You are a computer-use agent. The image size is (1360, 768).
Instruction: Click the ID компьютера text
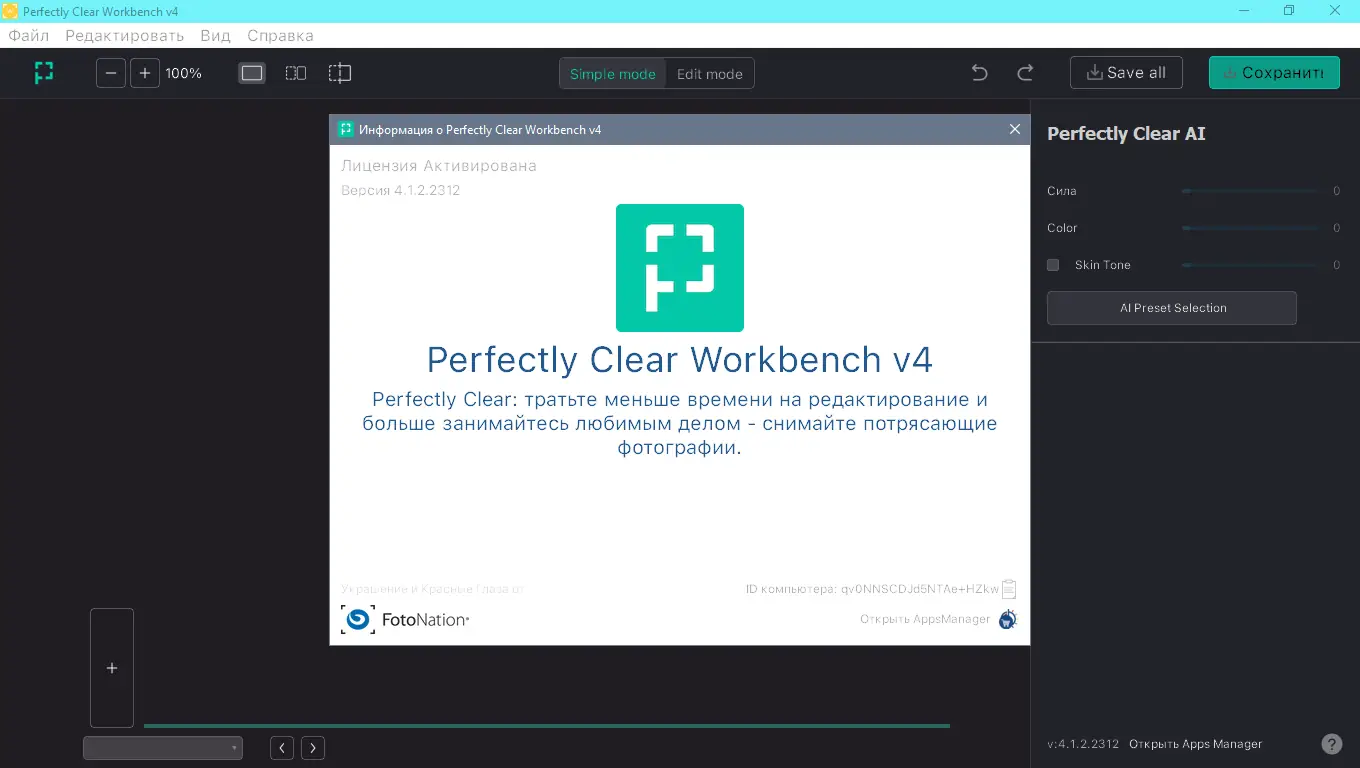tap(872, 589)
